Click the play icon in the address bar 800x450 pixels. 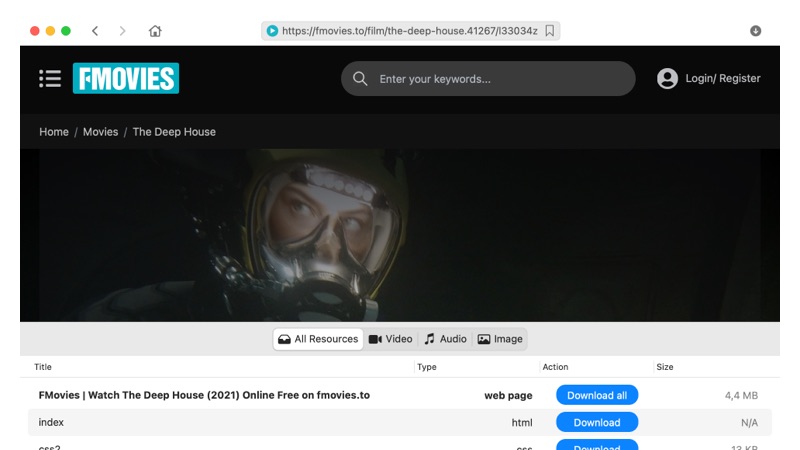tap(272, 31)
